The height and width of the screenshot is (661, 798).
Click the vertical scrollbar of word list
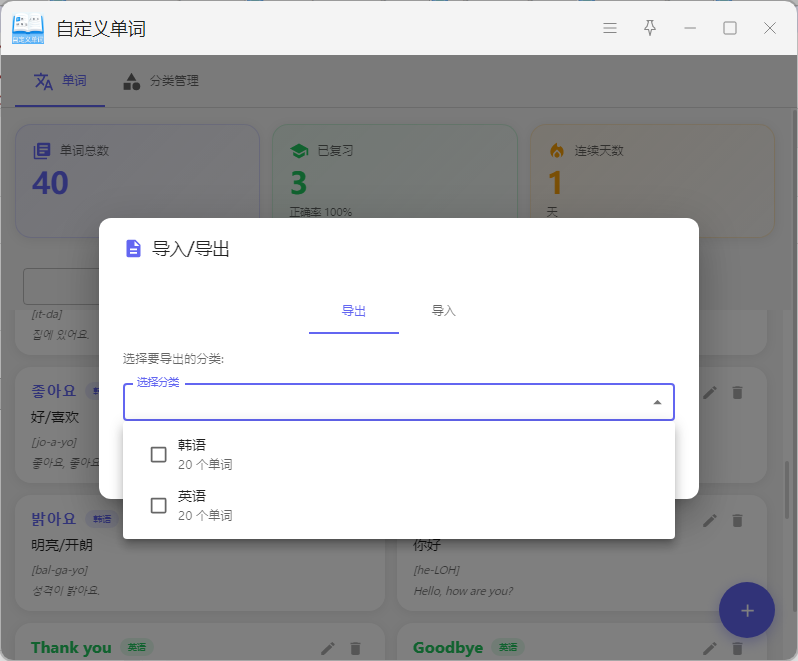[788, 500]
